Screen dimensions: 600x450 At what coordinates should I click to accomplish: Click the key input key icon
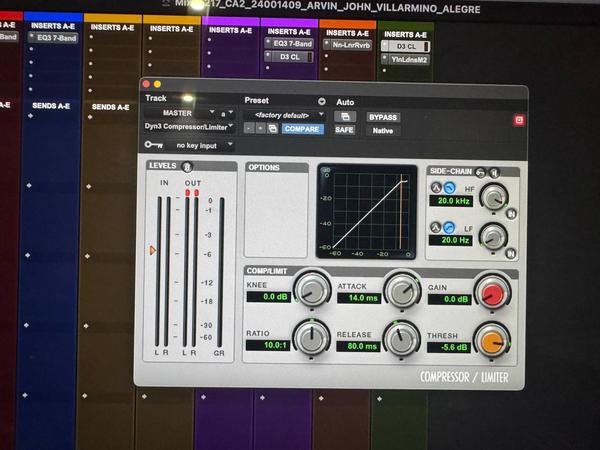152,145
